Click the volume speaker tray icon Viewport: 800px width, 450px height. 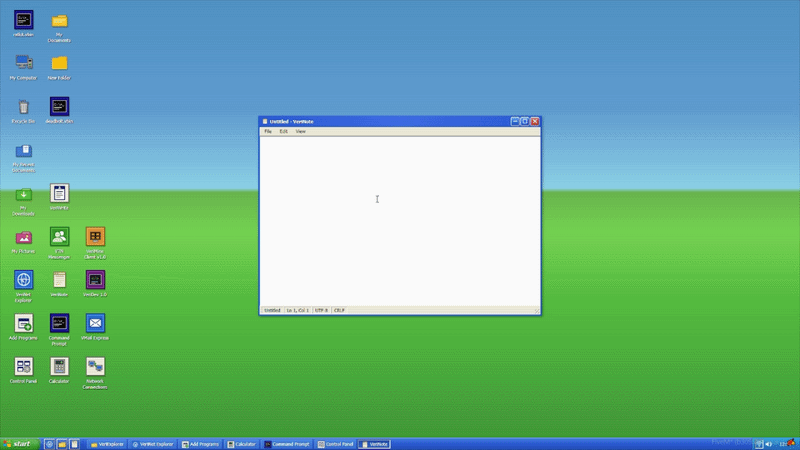tap(769, 444)
